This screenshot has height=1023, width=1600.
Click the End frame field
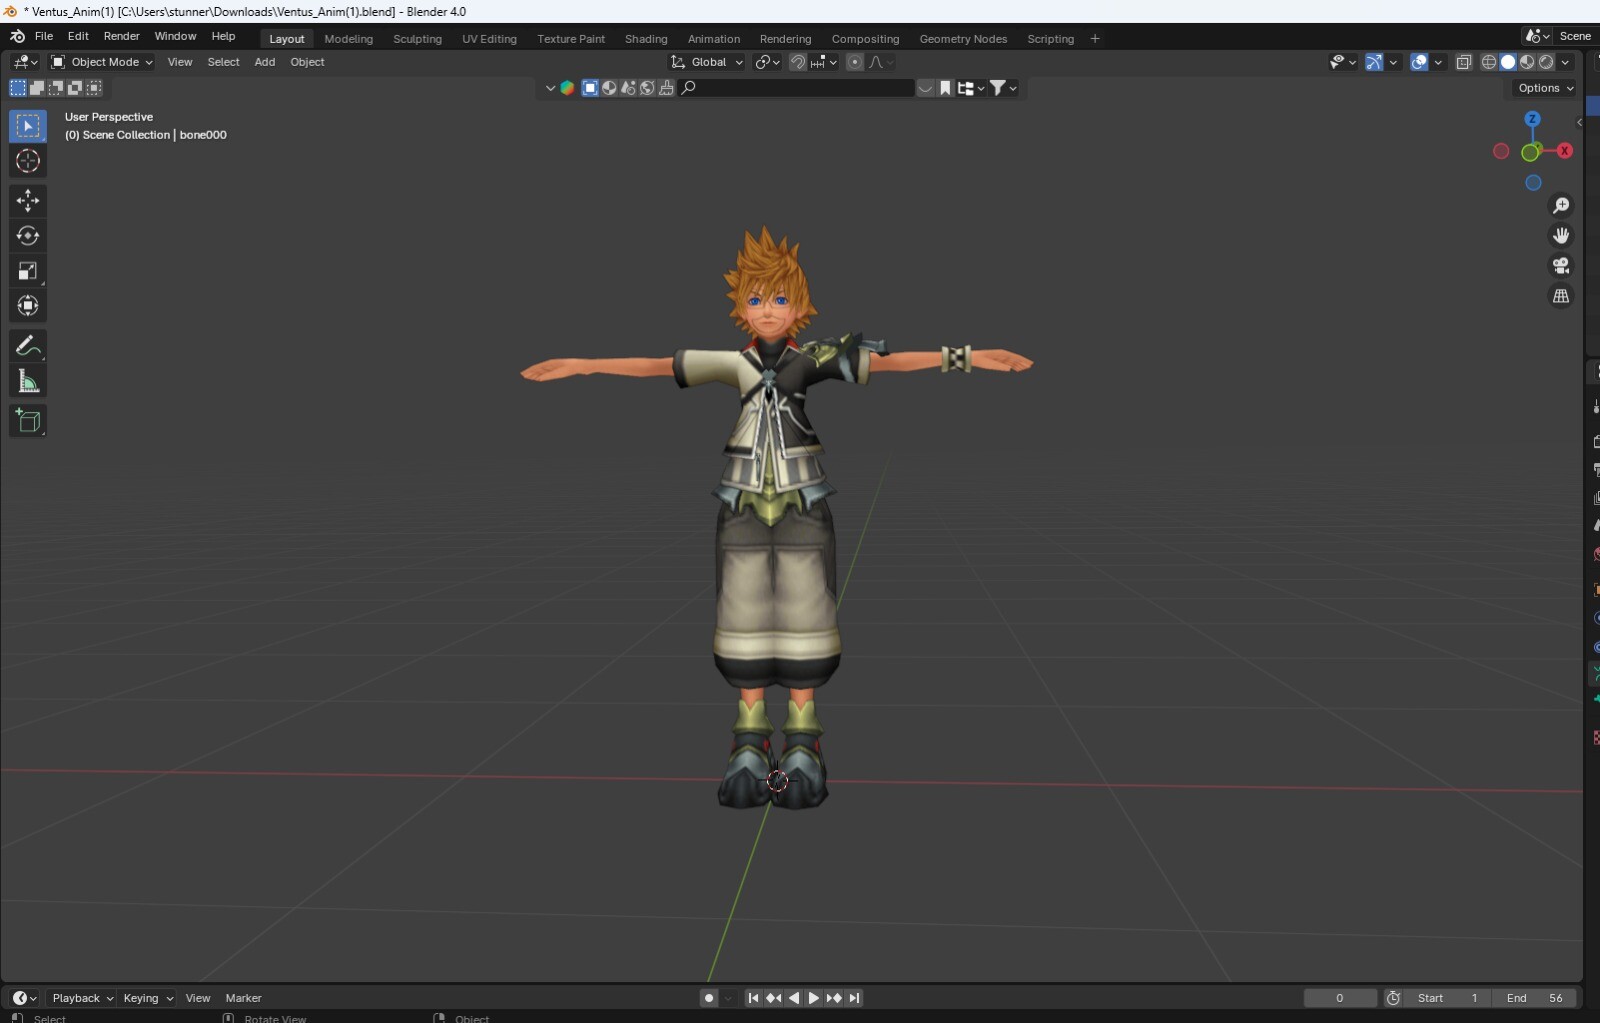tap(1534, 998)
